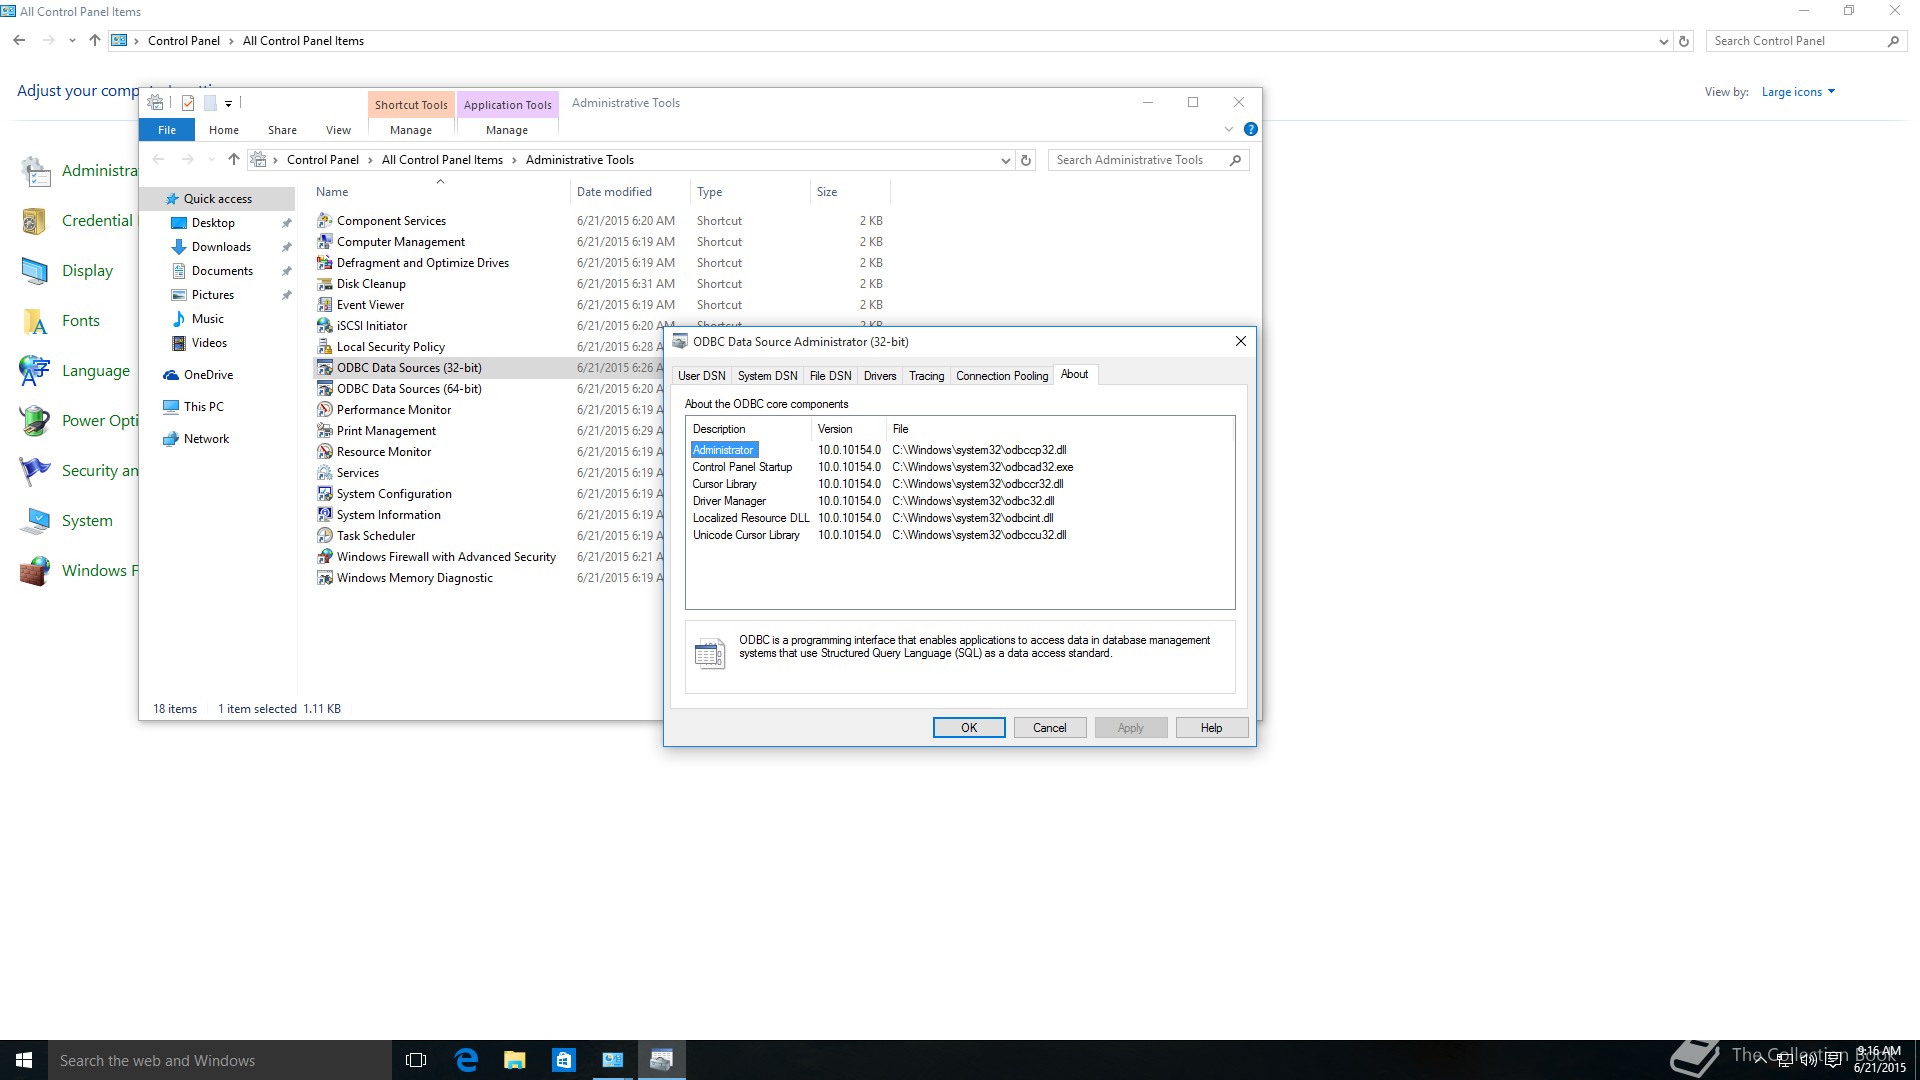Image resolution: width=1920 pixels, height=1080 pixels.
Task: Switch to the Drivers tab
Action: [879, 376]
